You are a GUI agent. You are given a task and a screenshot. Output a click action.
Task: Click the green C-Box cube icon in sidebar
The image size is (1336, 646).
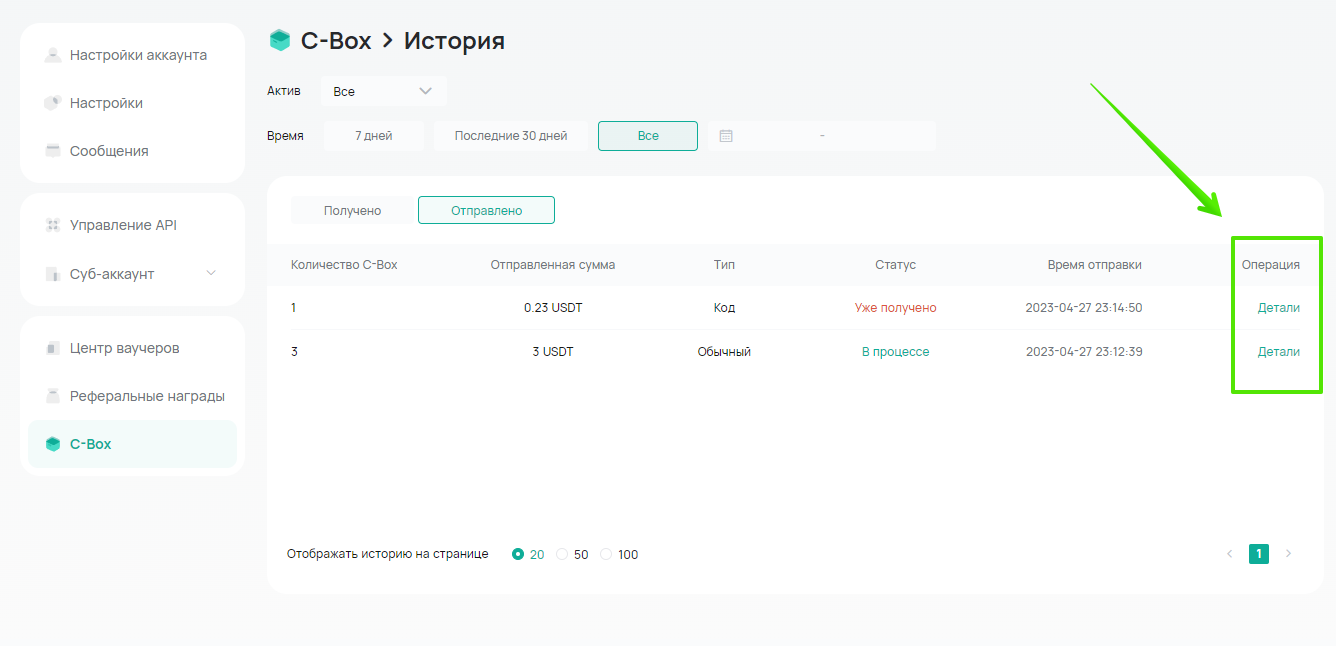(x=53, y=444)
